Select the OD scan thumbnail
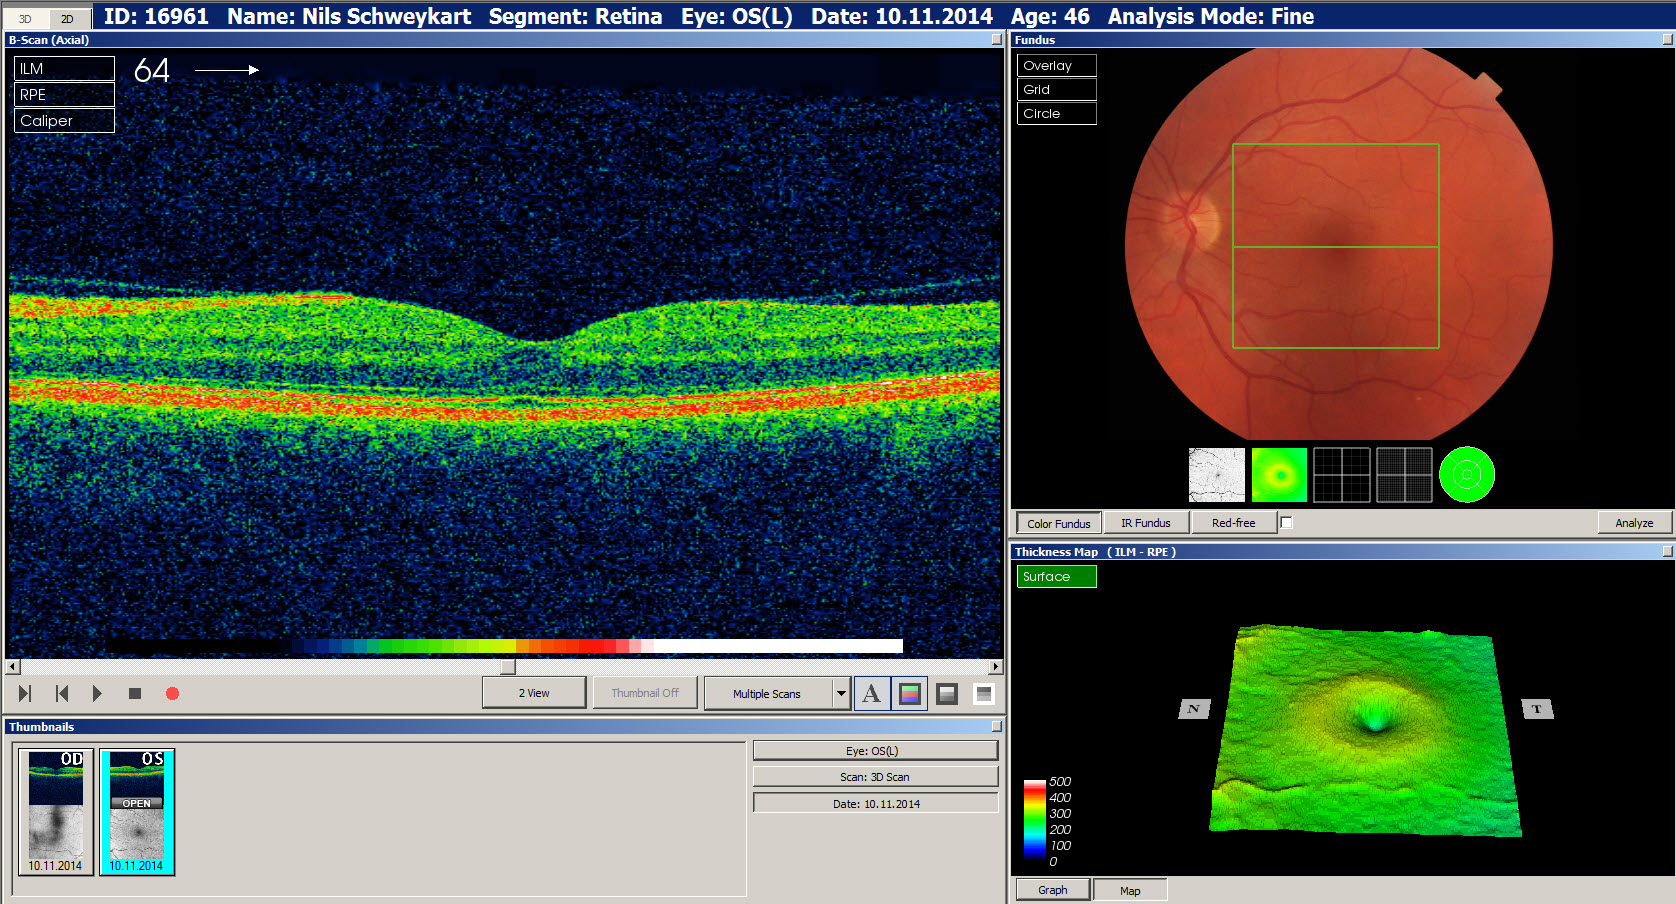Image resolution: width=1676 pixels, height=904 pixels. tap(56, 812)
